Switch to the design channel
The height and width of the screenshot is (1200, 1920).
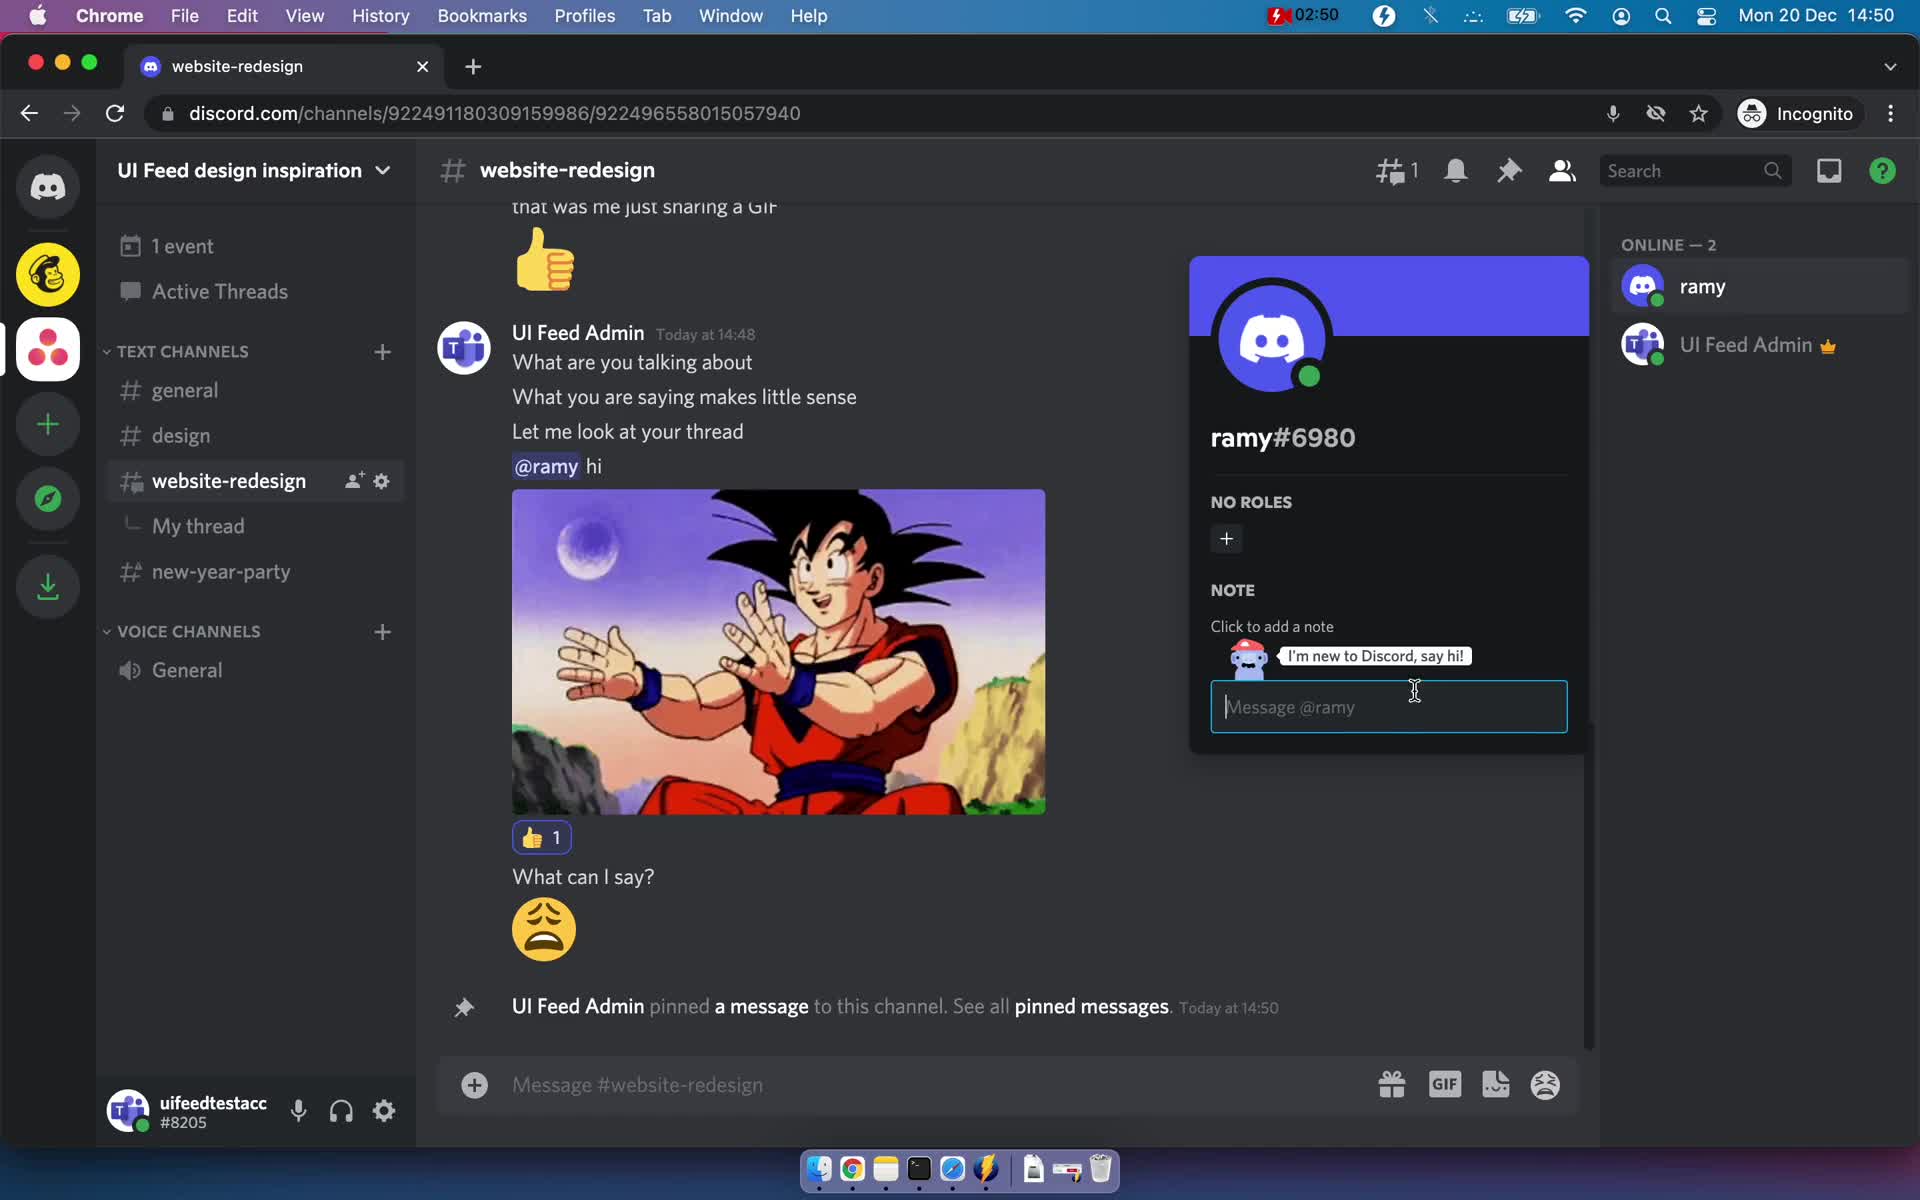click(254, 436)
